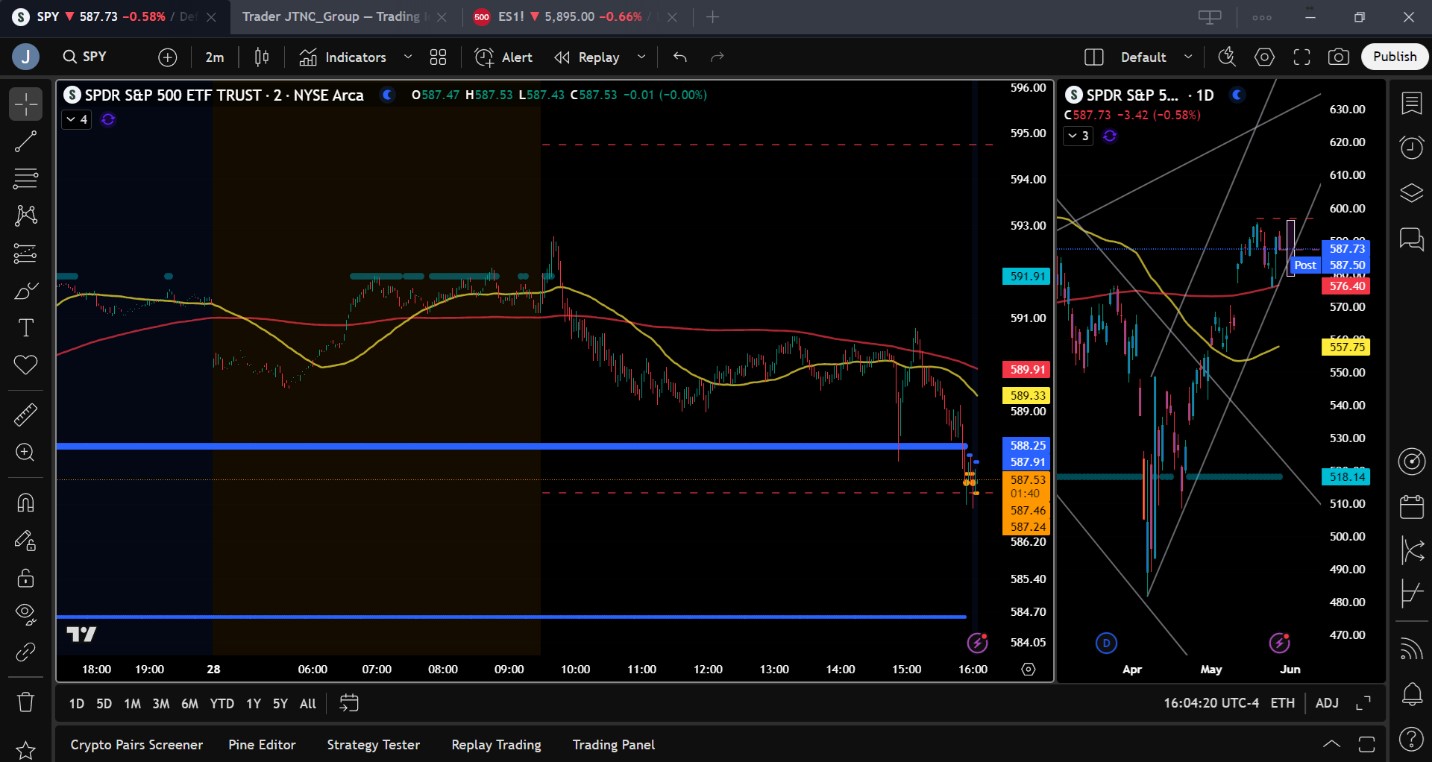
Task: Choose the chart patterns drawing tool
Action: pos(26,216)
